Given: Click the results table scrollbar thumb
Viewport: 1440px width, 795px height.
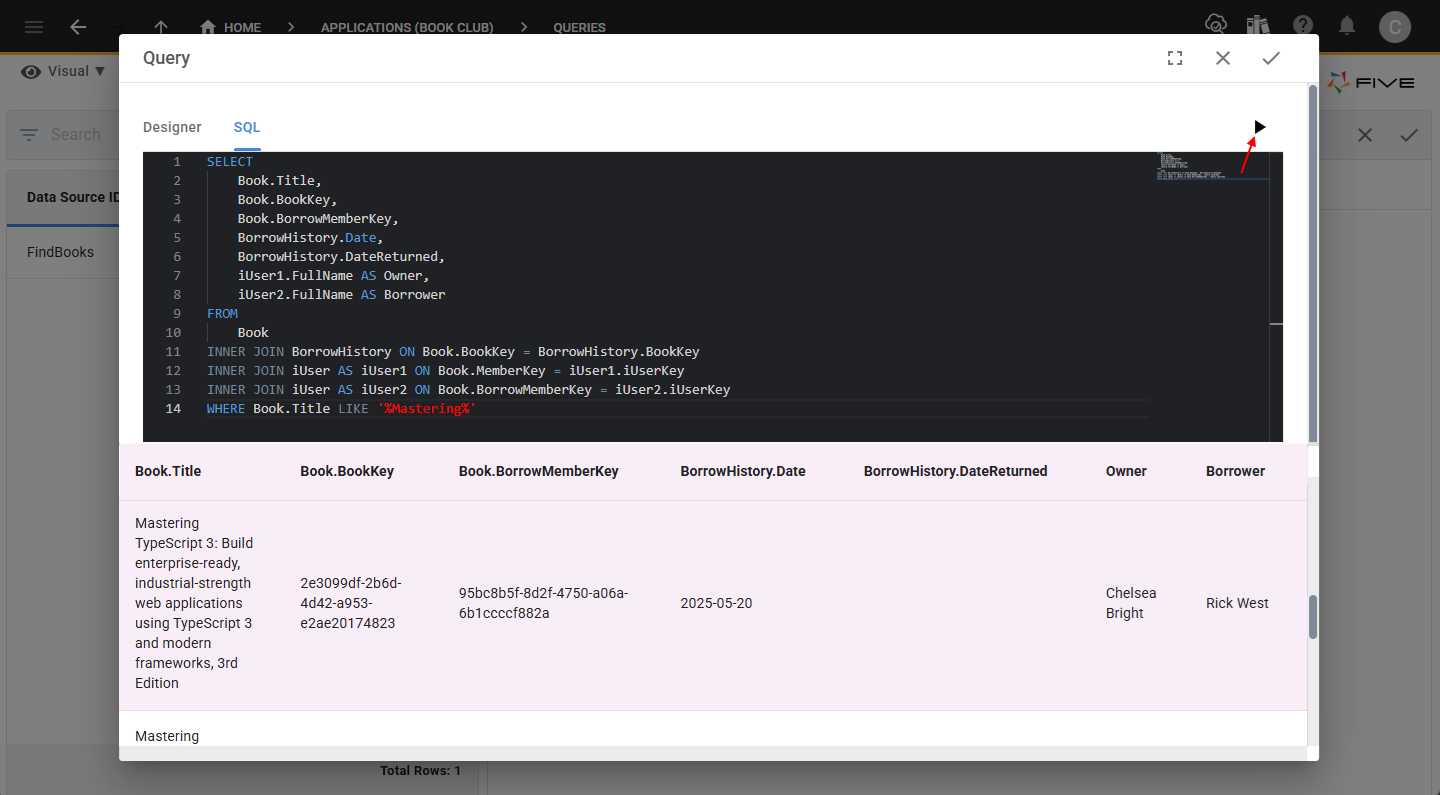Looking at the screenshot, I should click(x=1313, y=617).
